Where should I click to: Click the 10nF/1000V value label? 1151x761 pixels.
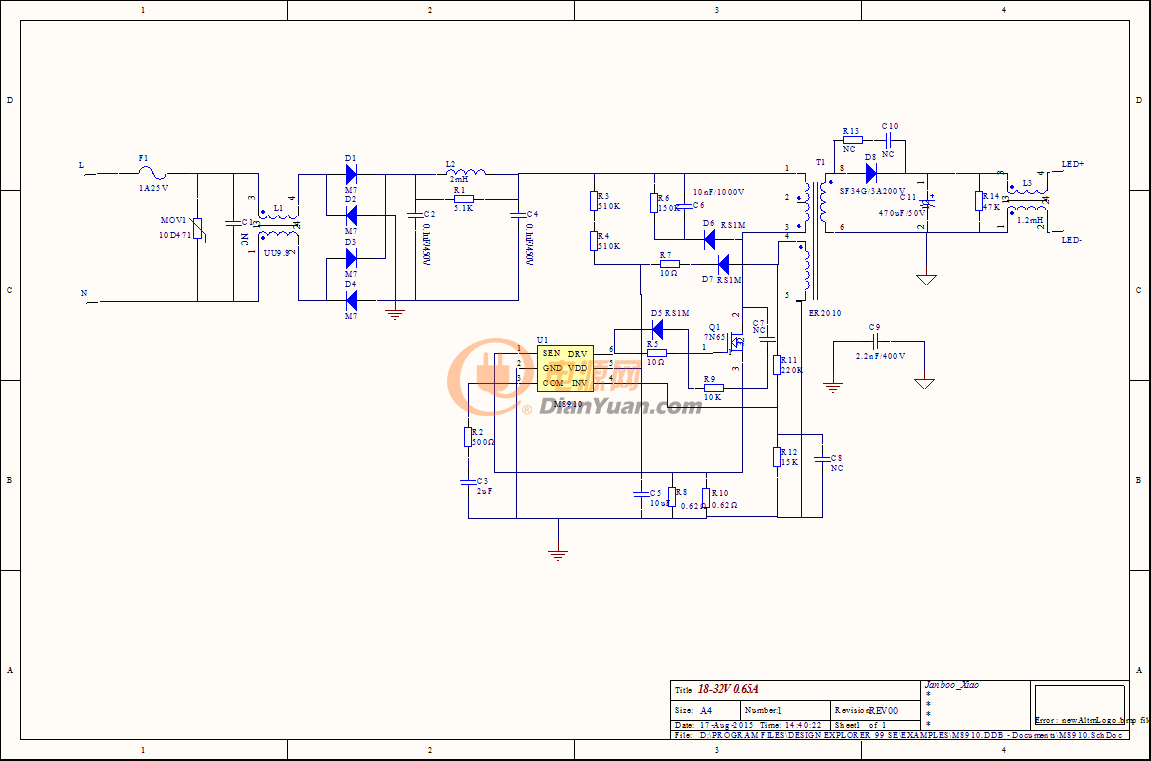coord(719,192)
